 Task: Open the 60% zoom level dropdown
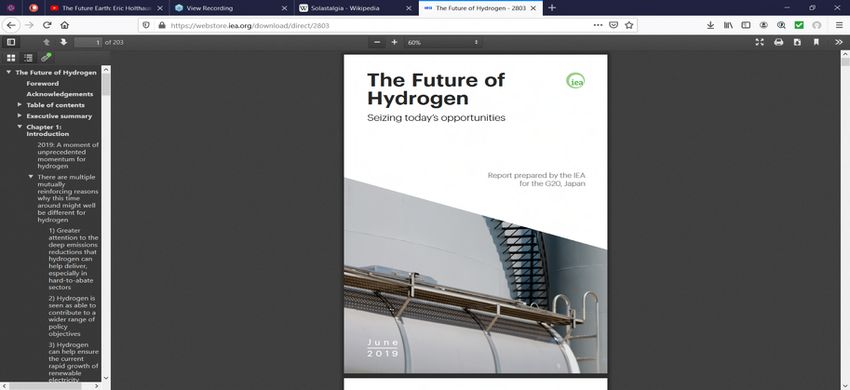(443, 42)
